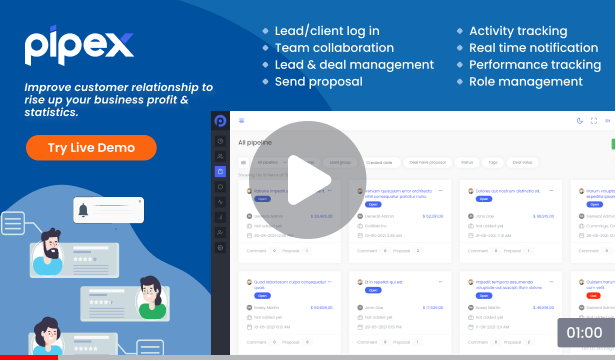Switch to list view toggle beside All pipeline

tap(243, 162)
